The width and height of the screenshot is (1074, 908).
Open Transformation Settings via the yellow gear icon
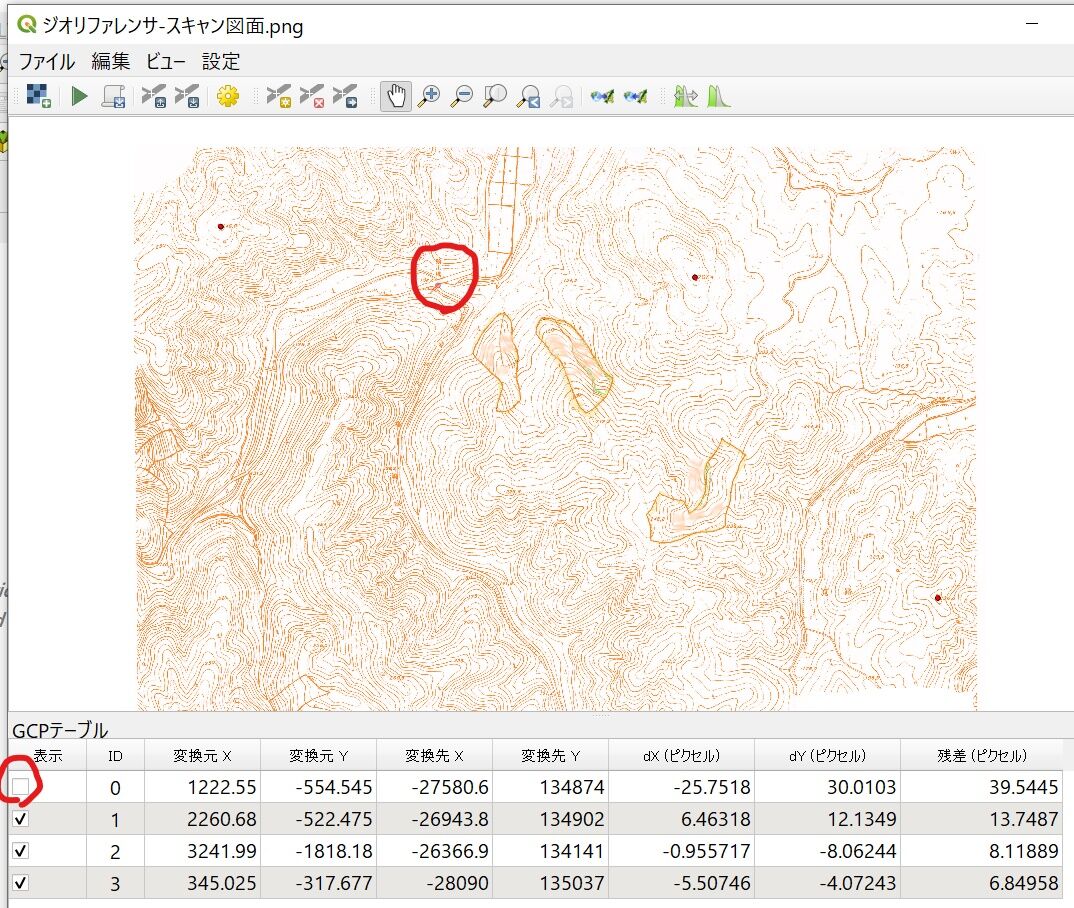(228, 96)
